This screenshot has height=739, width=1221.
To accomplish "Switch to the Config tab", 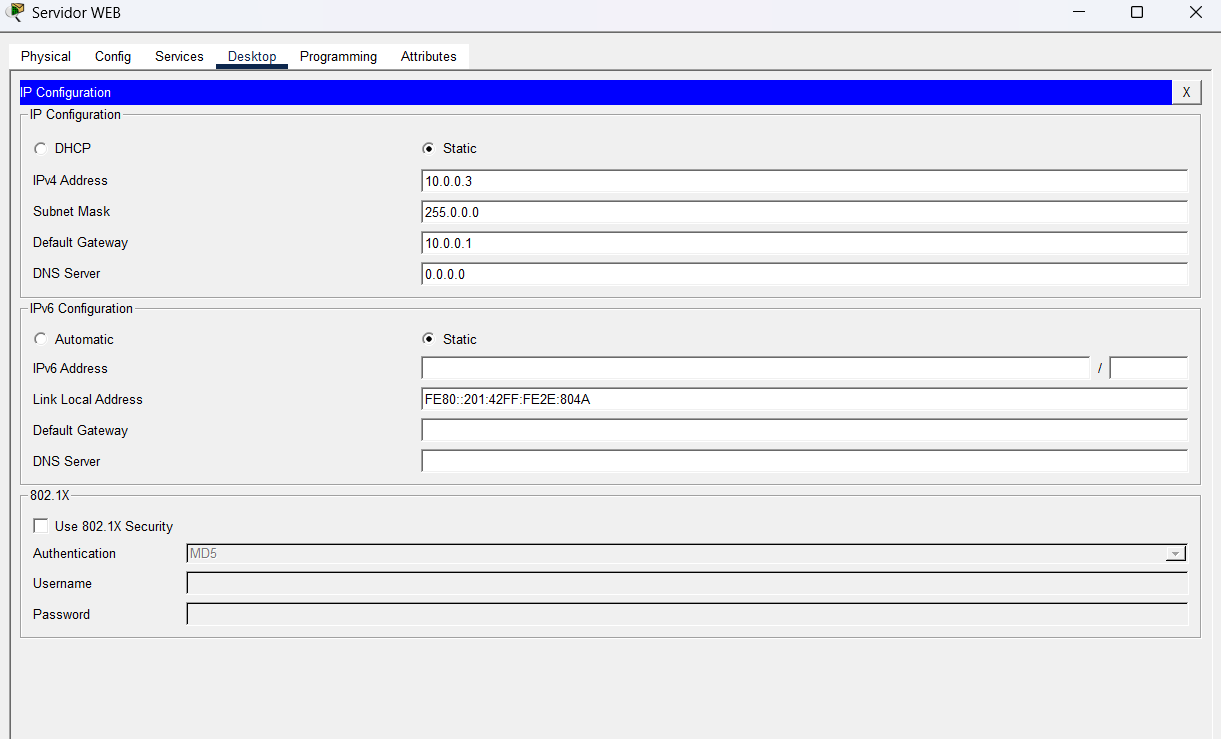I will tap(113, 57).
